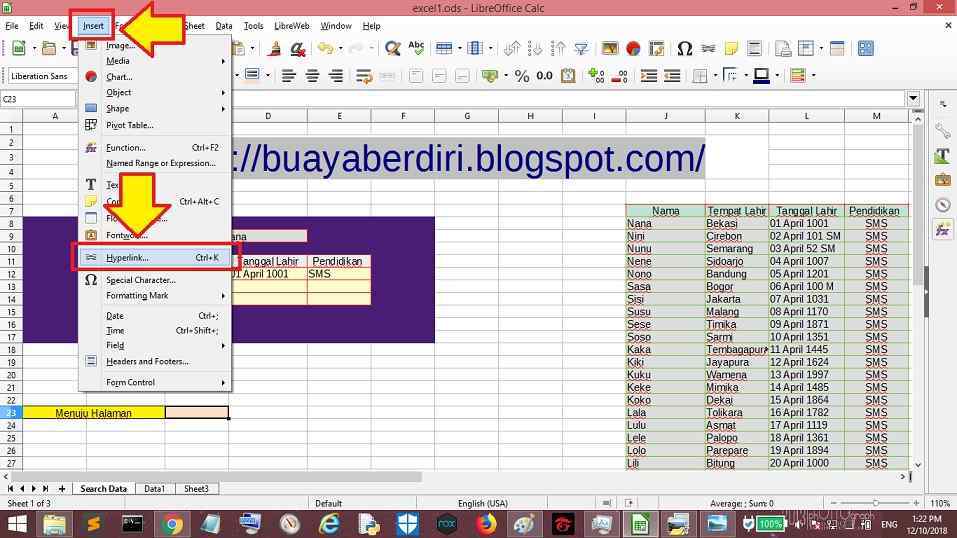The height and width of the screenshot is (538, 957).
Task: Open Insert Rows dropdown arrow
Action: pyautogui.click(x=459, y=48)
